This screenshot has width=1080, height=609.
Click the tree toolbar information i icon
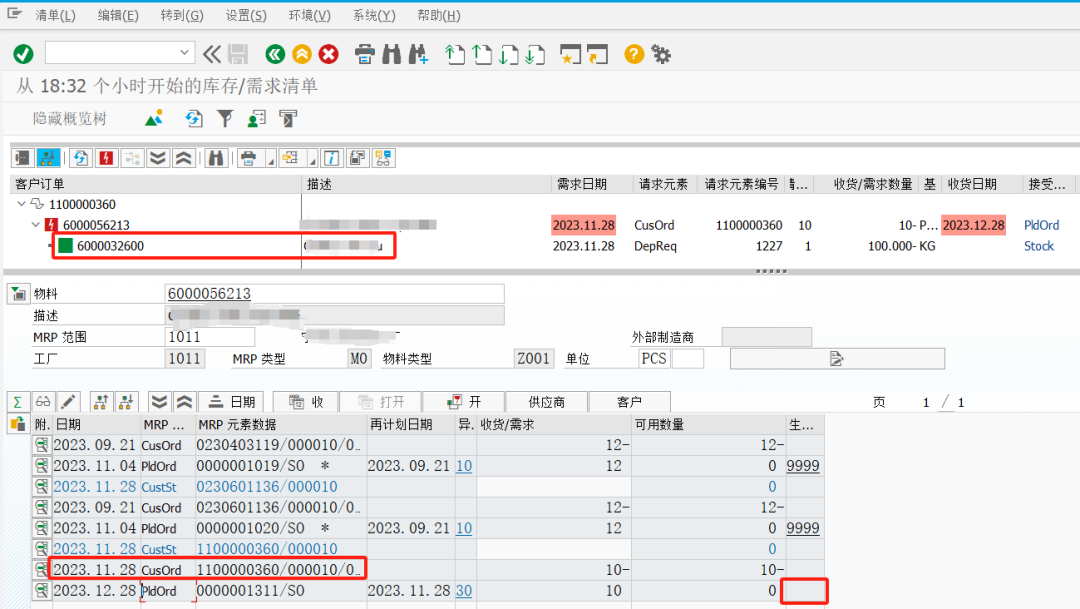[331, 158]
